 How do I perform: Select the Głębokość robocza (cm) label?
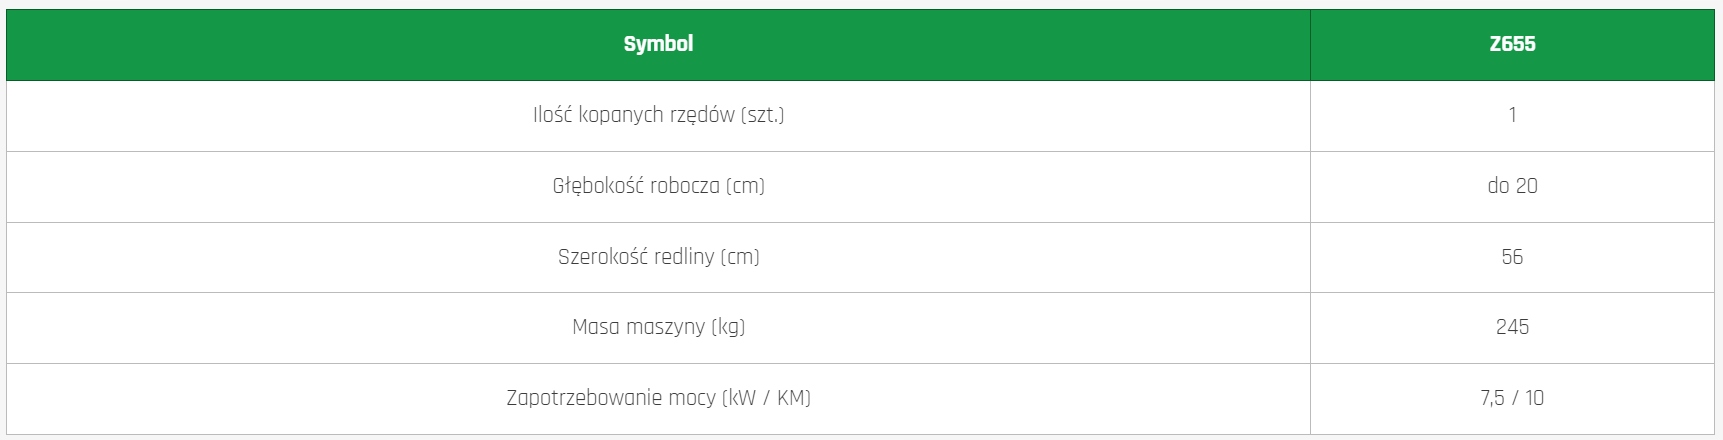tap(658, 186)
